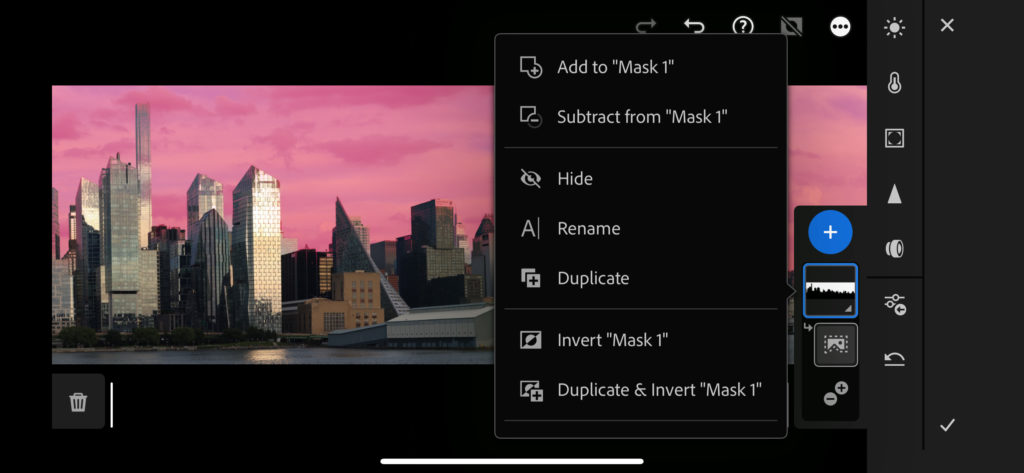The image size is (1024, 473).
Task: Tap the undo arrow icon
Action: (694, 26)
